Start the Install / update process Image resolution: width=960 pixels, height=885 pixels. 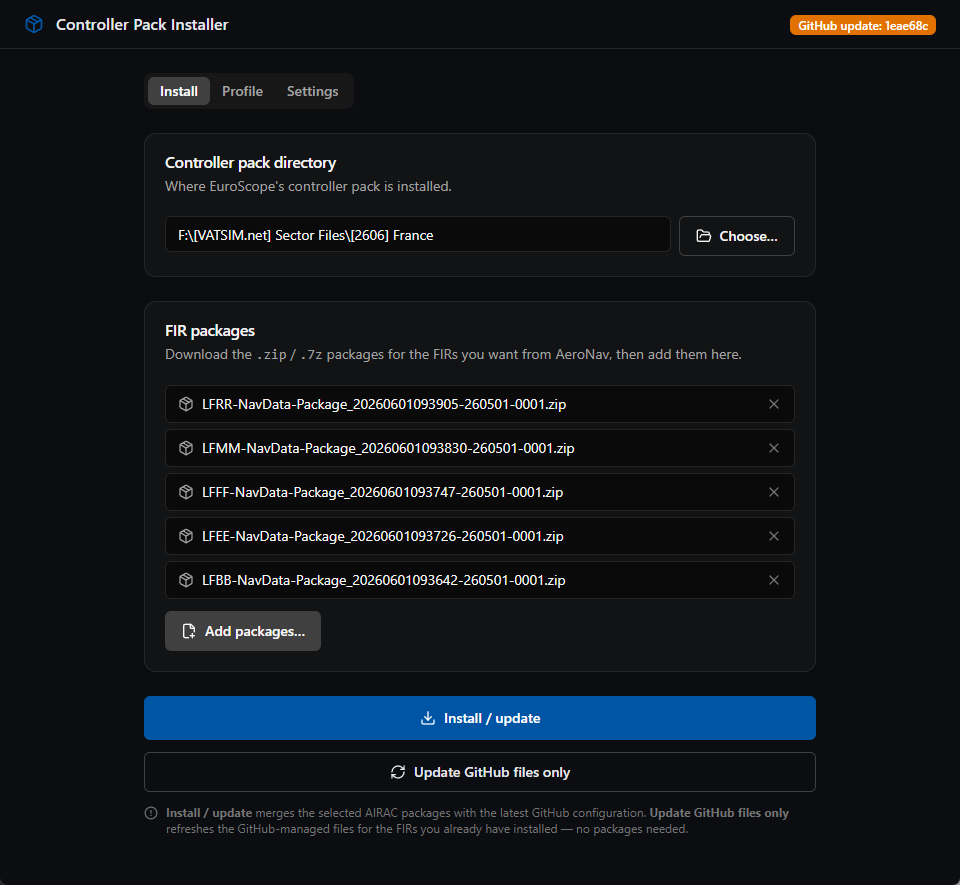pyautogui.click(x=480, y=718)
